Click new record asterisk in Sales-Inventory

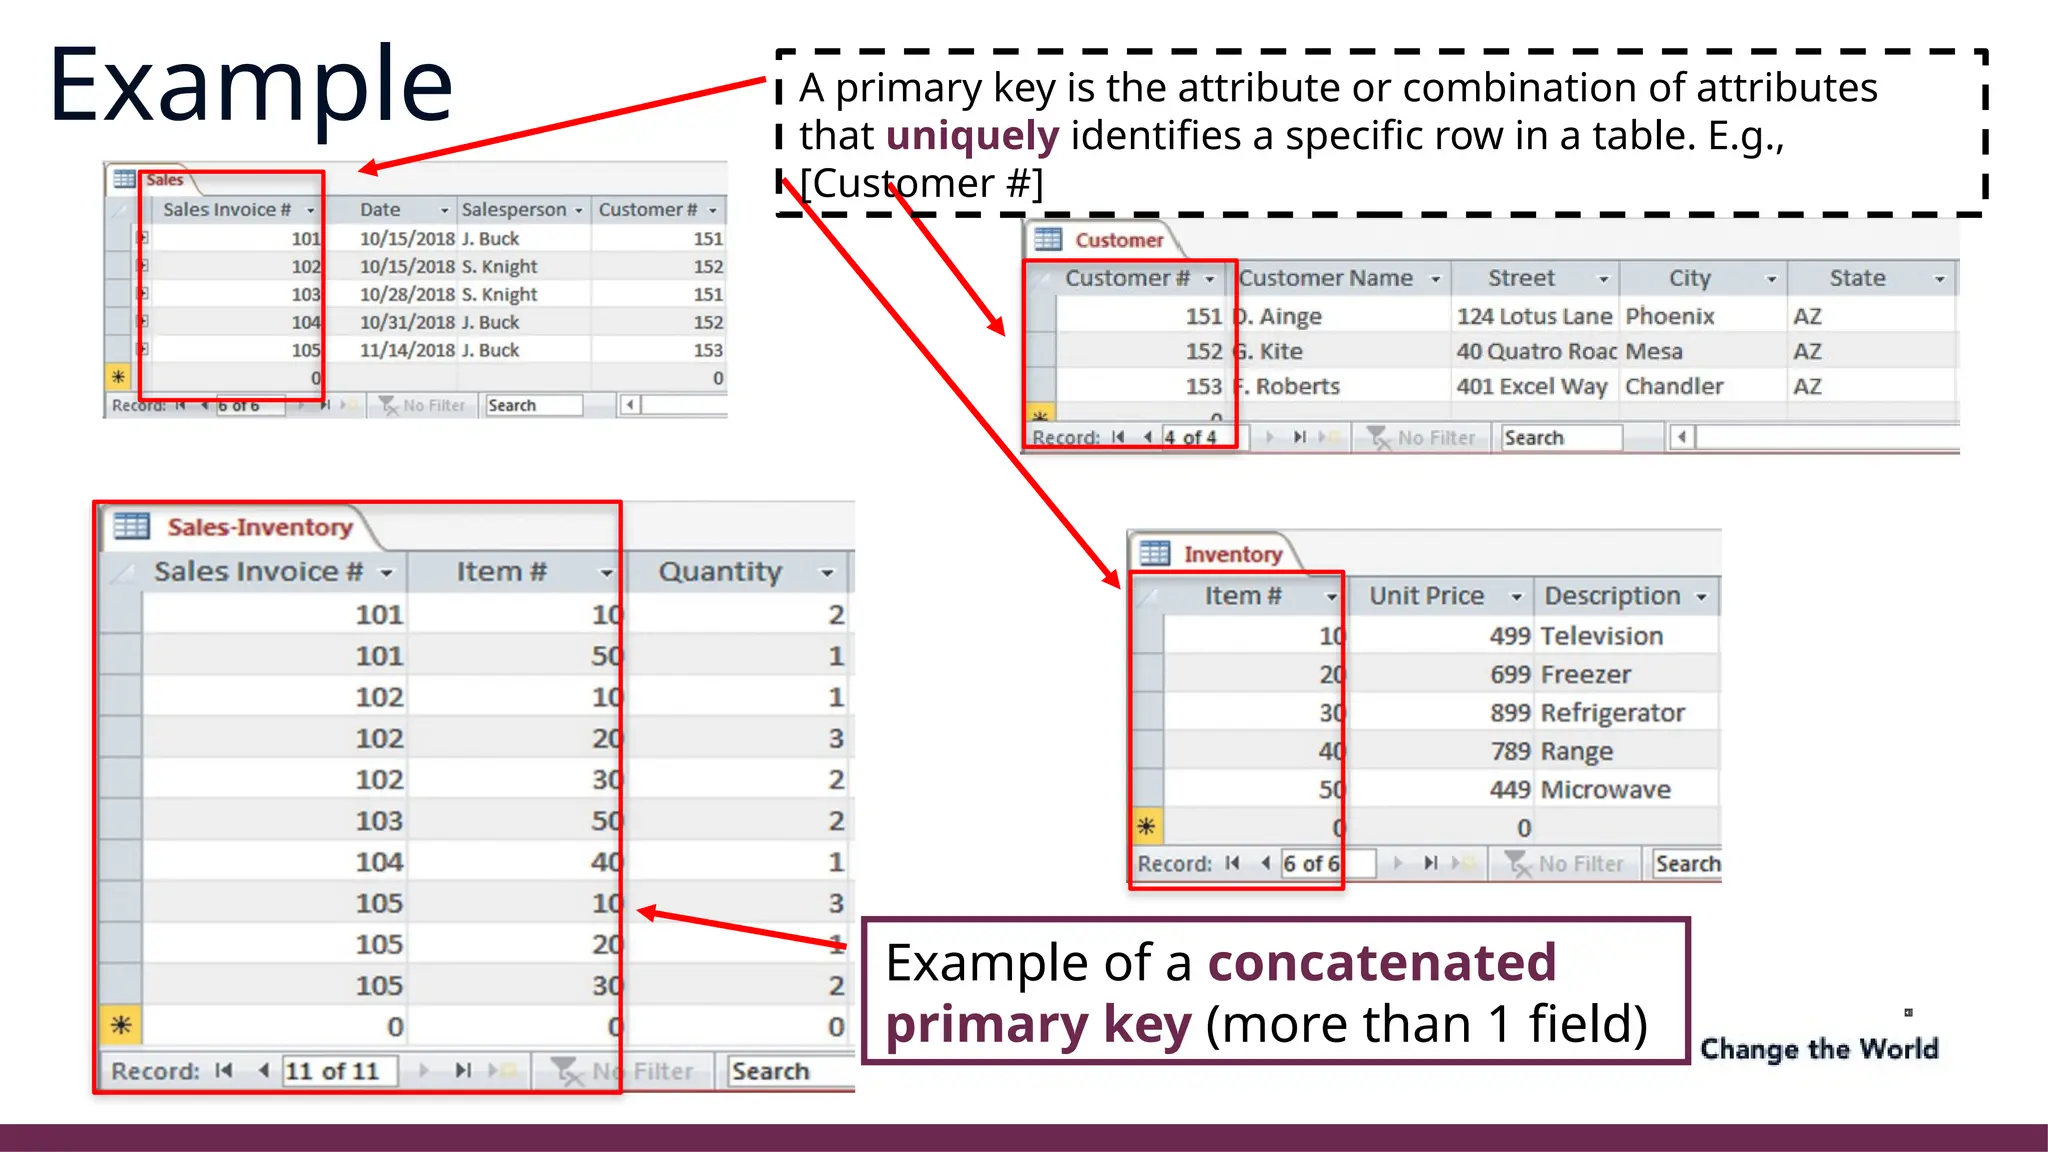click(x=121, y=1026)
